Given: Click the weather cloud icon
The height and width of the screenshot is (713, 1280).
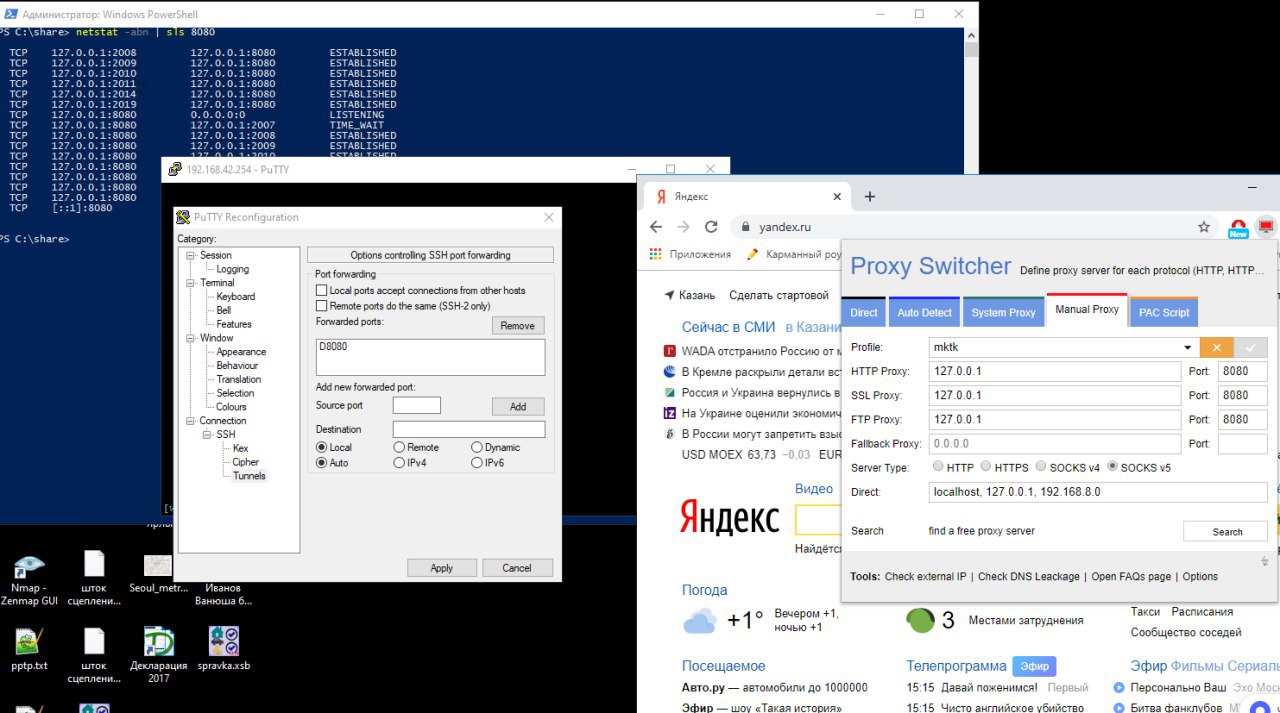Looking at the screenshot, I should tap(700, 621).
